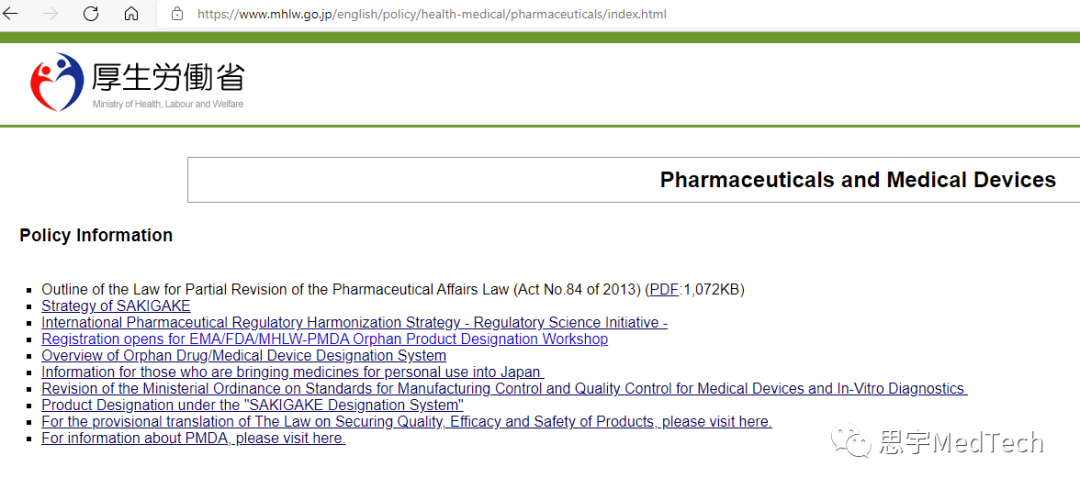The image size is (1080, 489).
Task: Click the Pharmaceuticals and Medical Devices heading box
Action: pyautogui.click(x=634, y=180)
